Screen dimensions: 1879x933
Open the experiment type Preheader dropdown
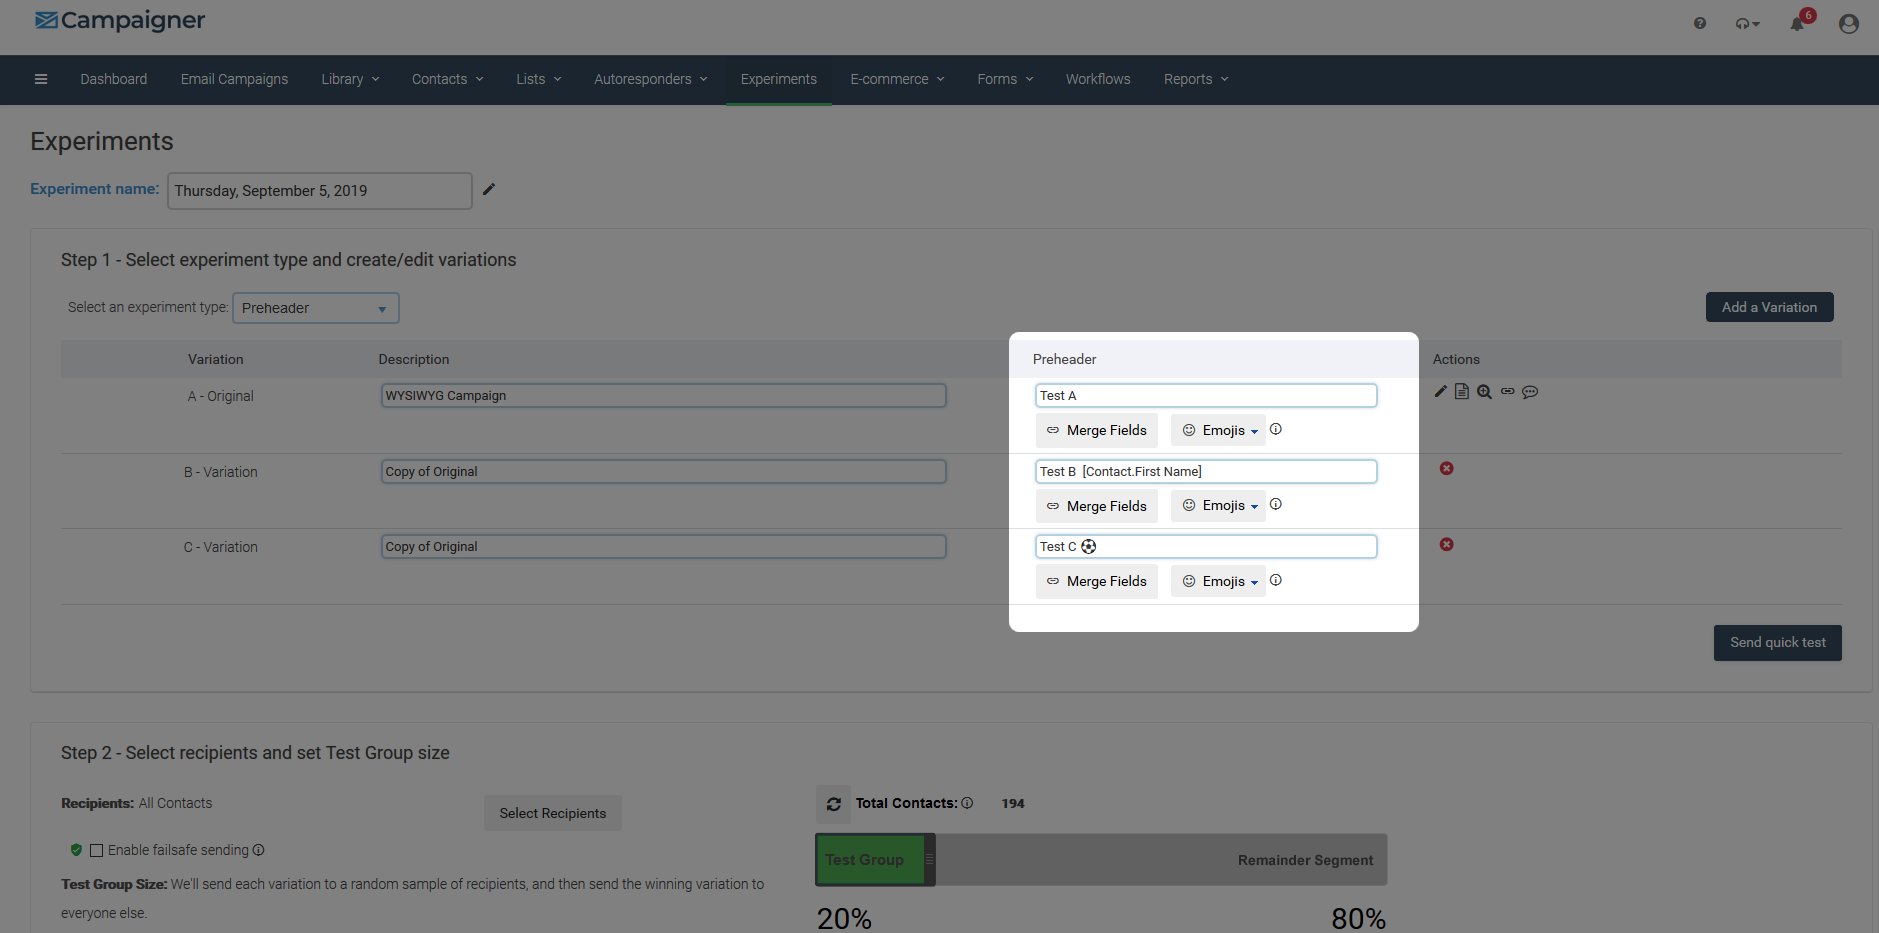pos(316,308)
